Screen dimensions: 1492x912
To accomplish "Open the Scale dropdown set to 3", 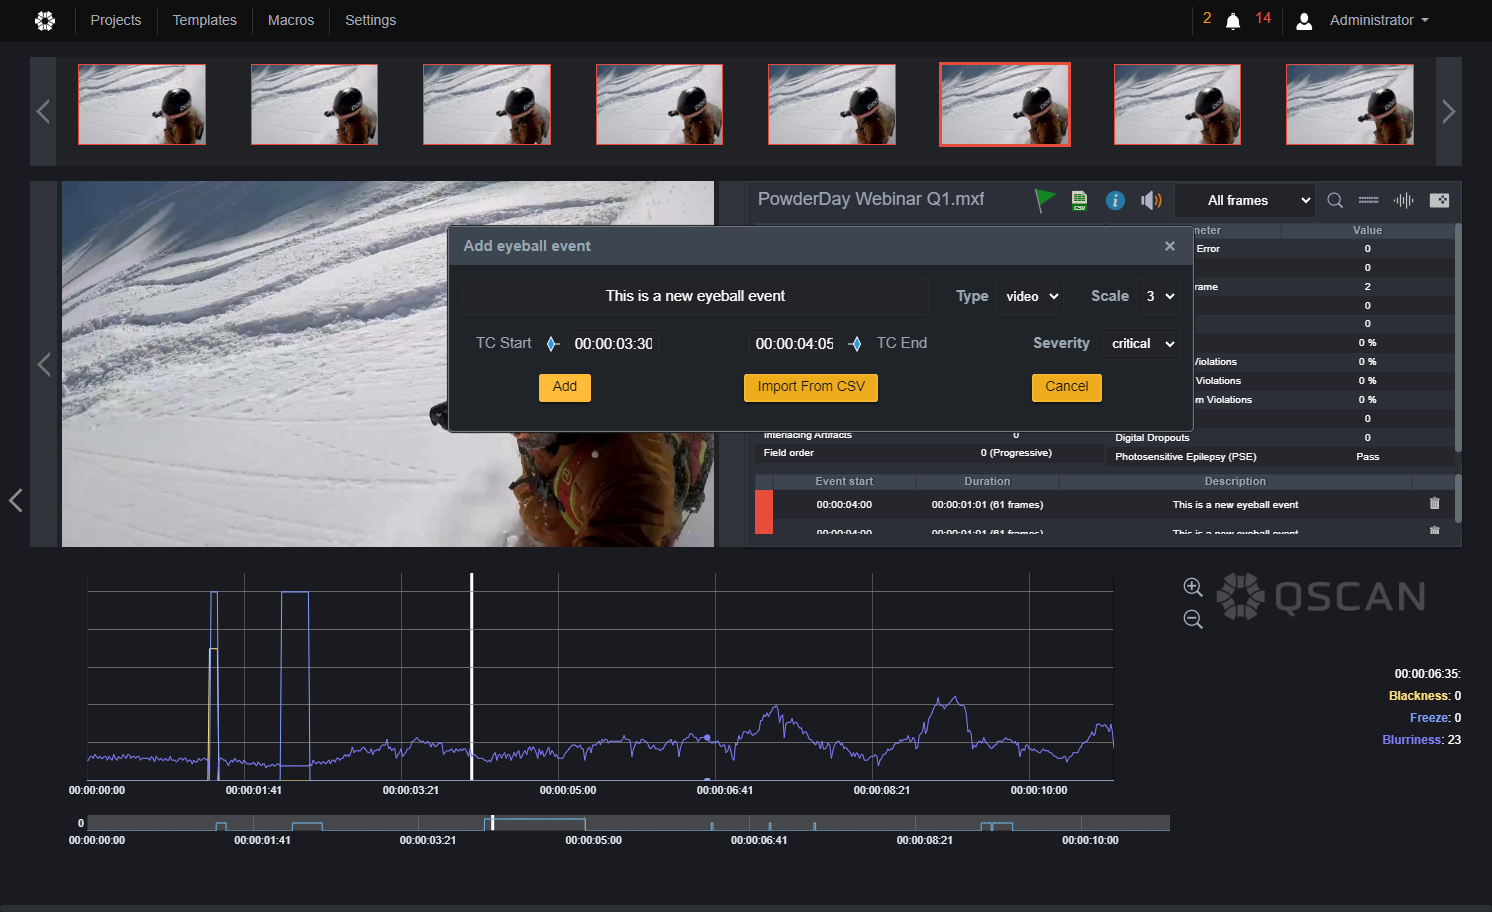I will (1160, 296).
